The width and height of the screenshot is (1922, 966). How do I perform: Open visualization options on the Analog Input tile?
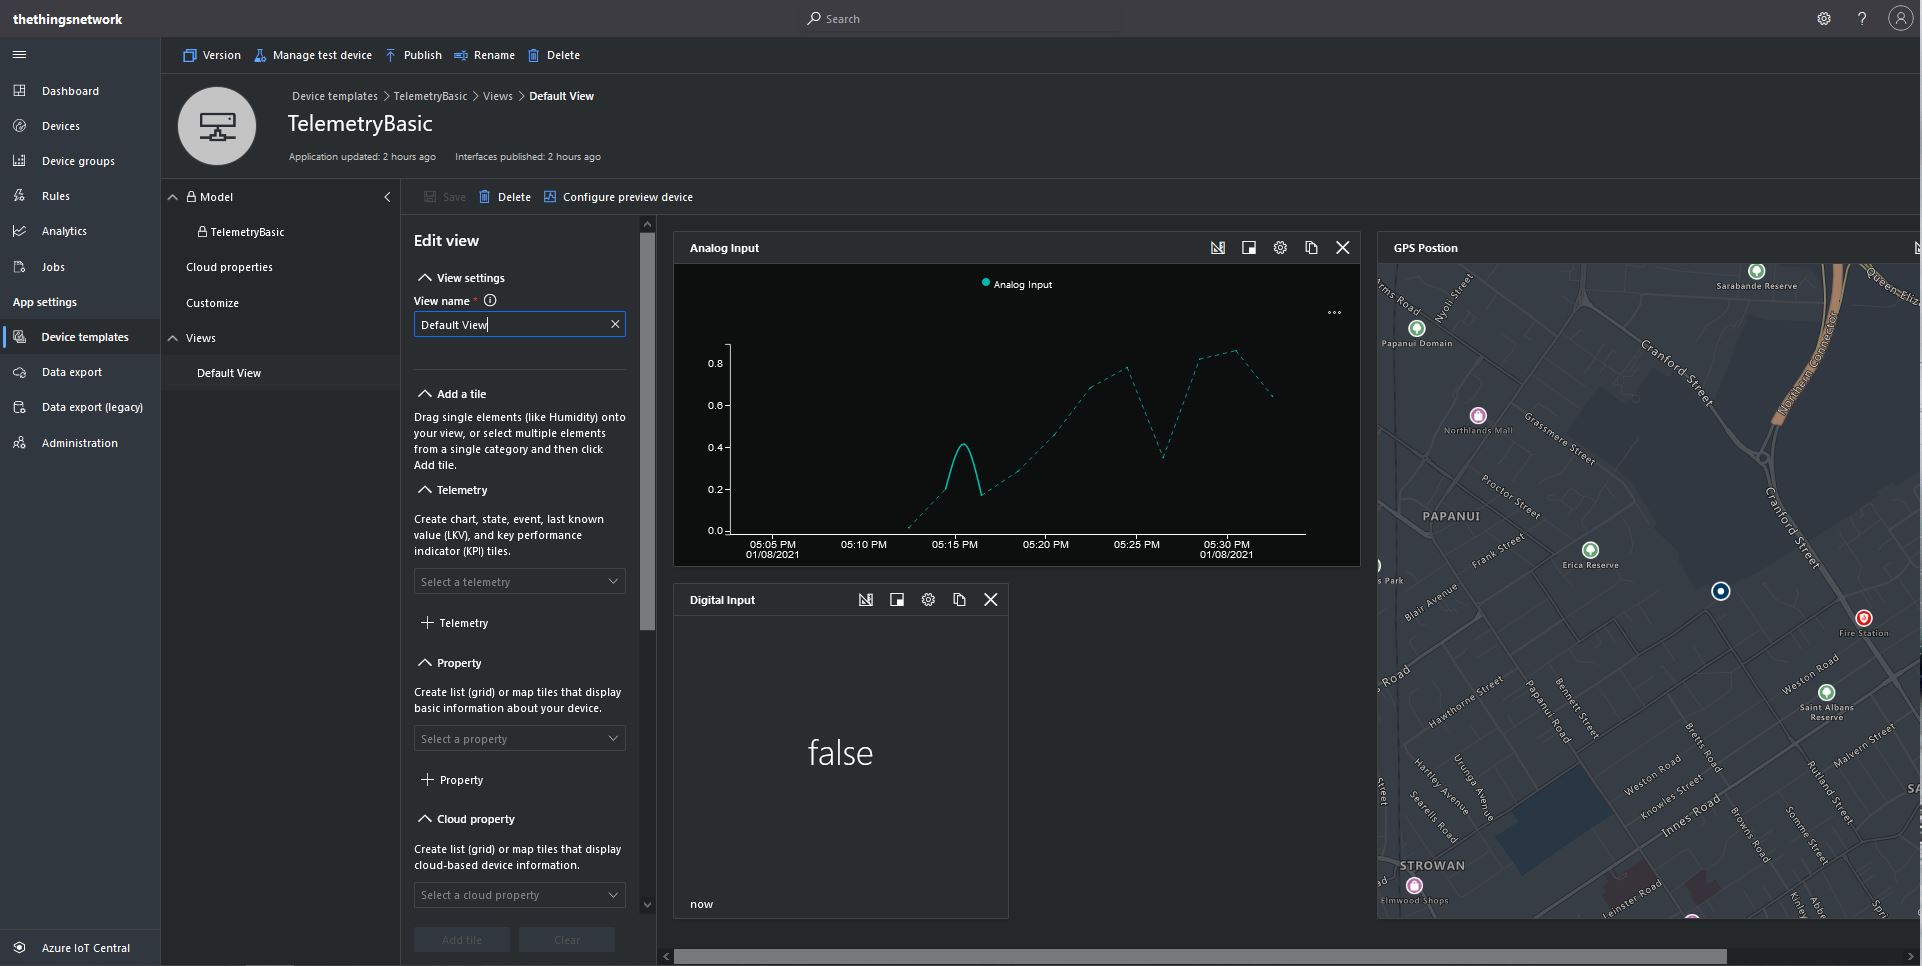1217,248
